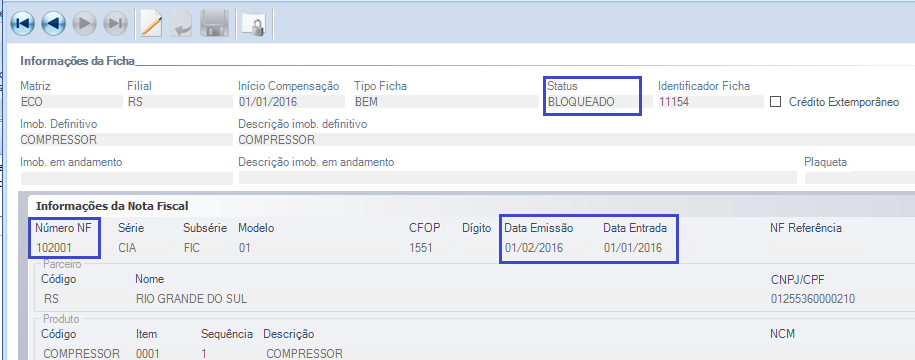The height and width of the screenshot is (360, 915).
Task: Click the Tipo Ficha field showing BEM
Action: coord(446,102)
